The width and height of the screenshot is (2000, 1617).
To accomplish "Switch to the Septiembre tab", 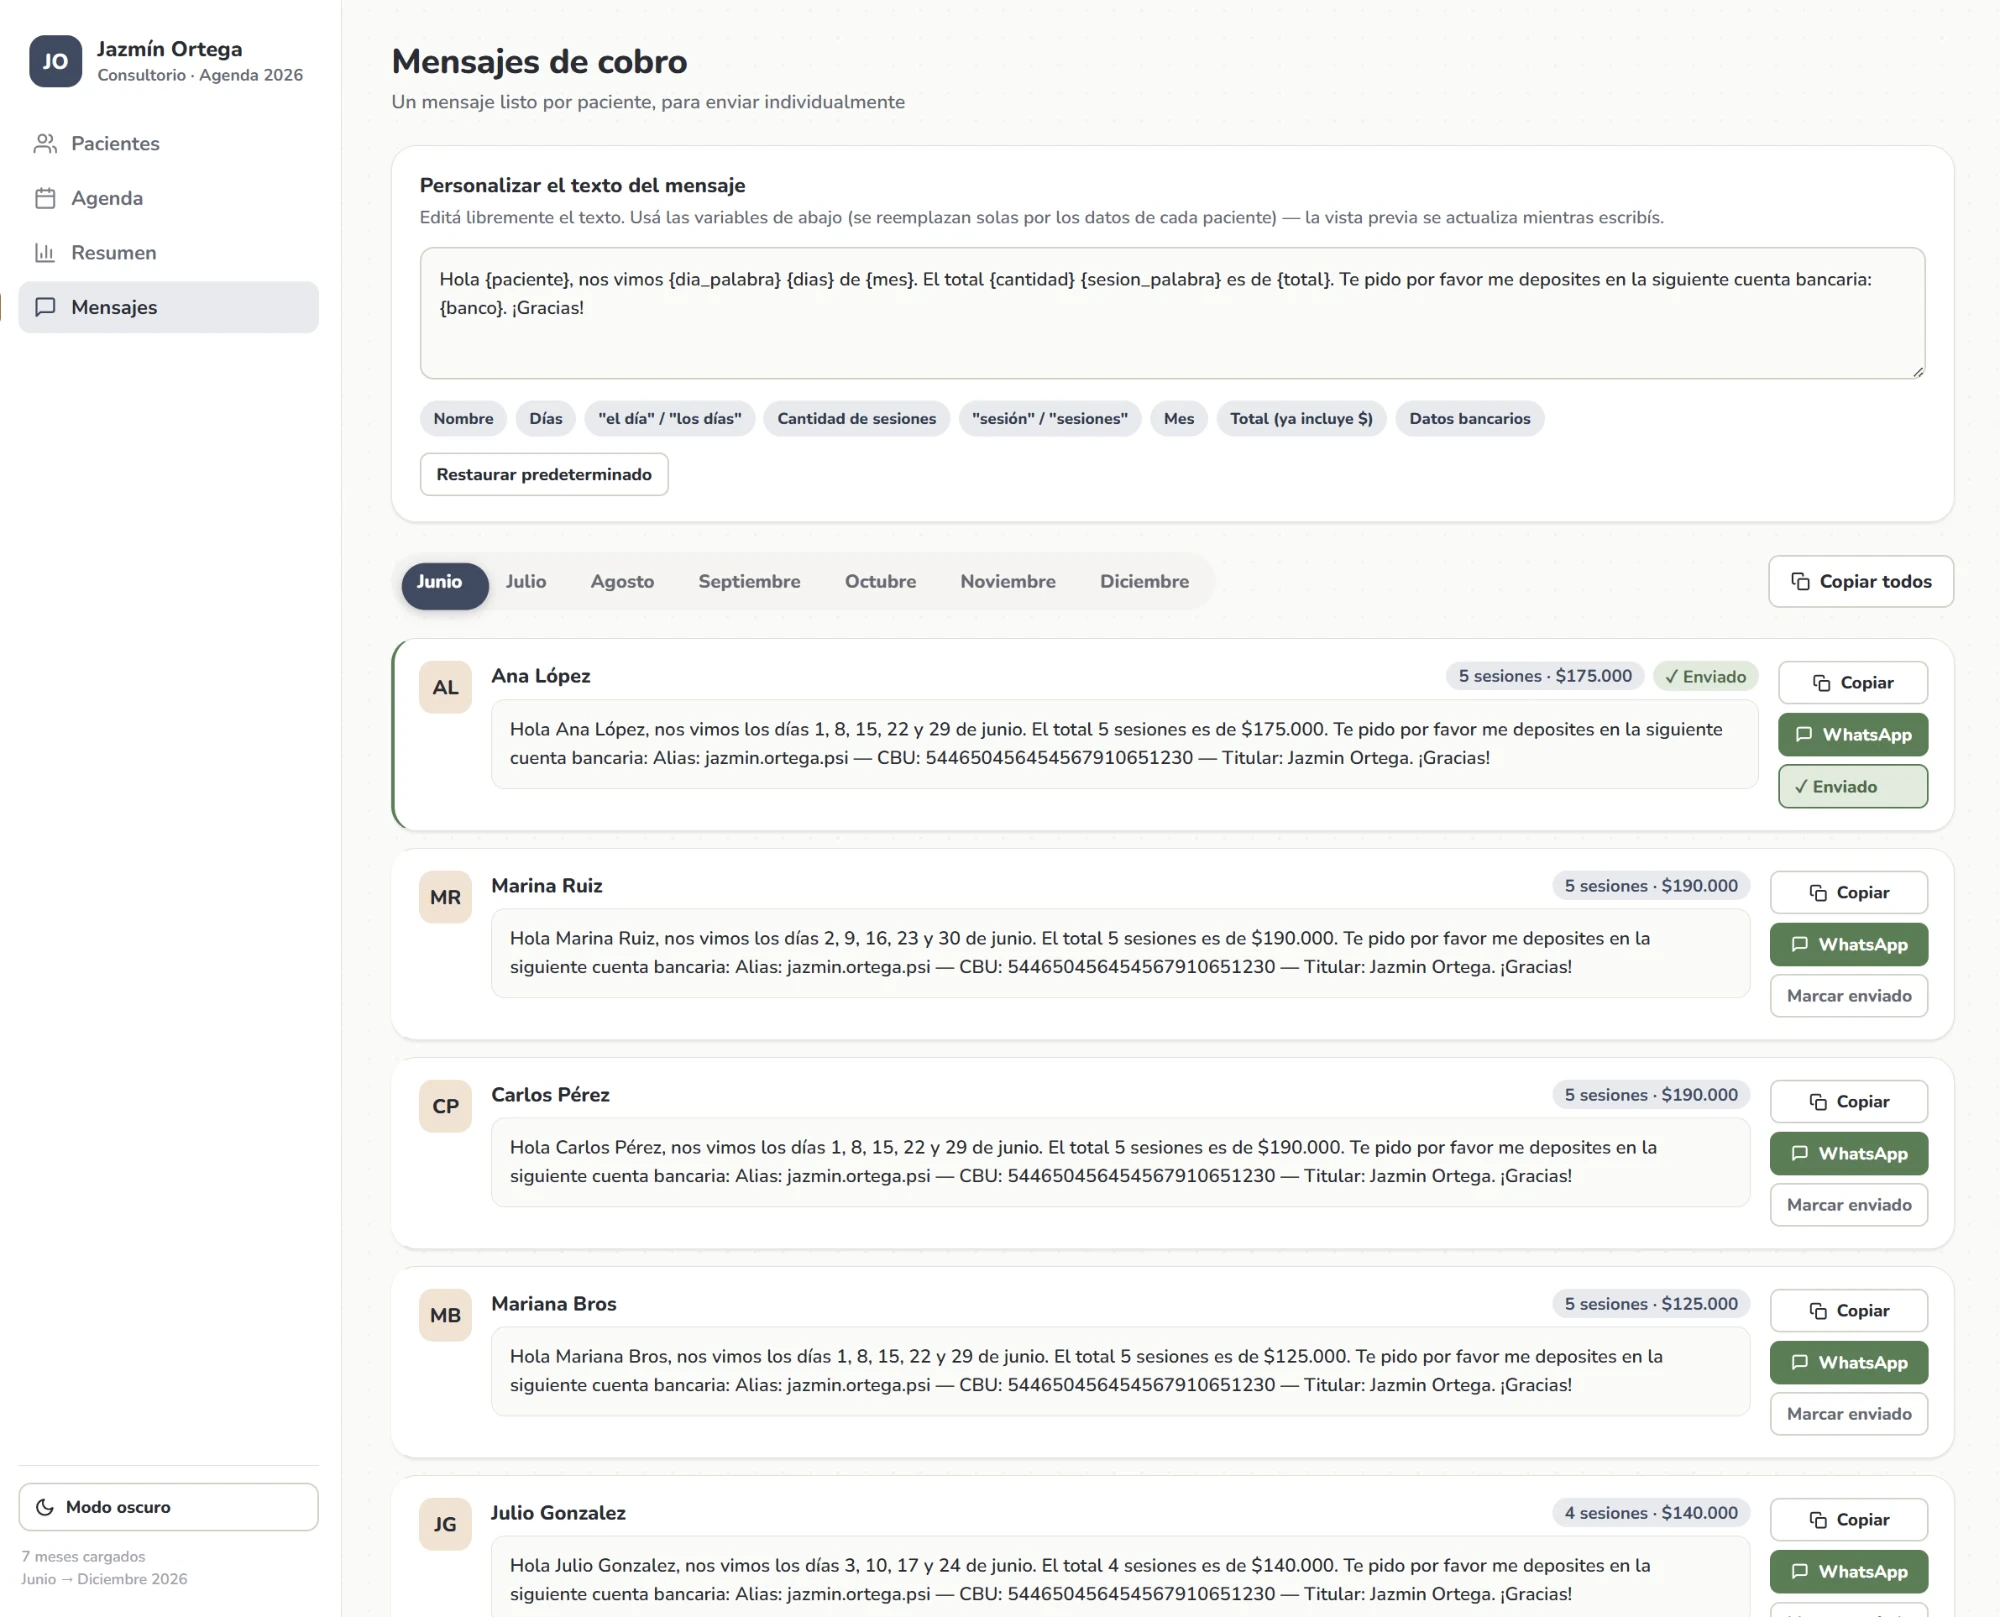I will click(749, 582).
